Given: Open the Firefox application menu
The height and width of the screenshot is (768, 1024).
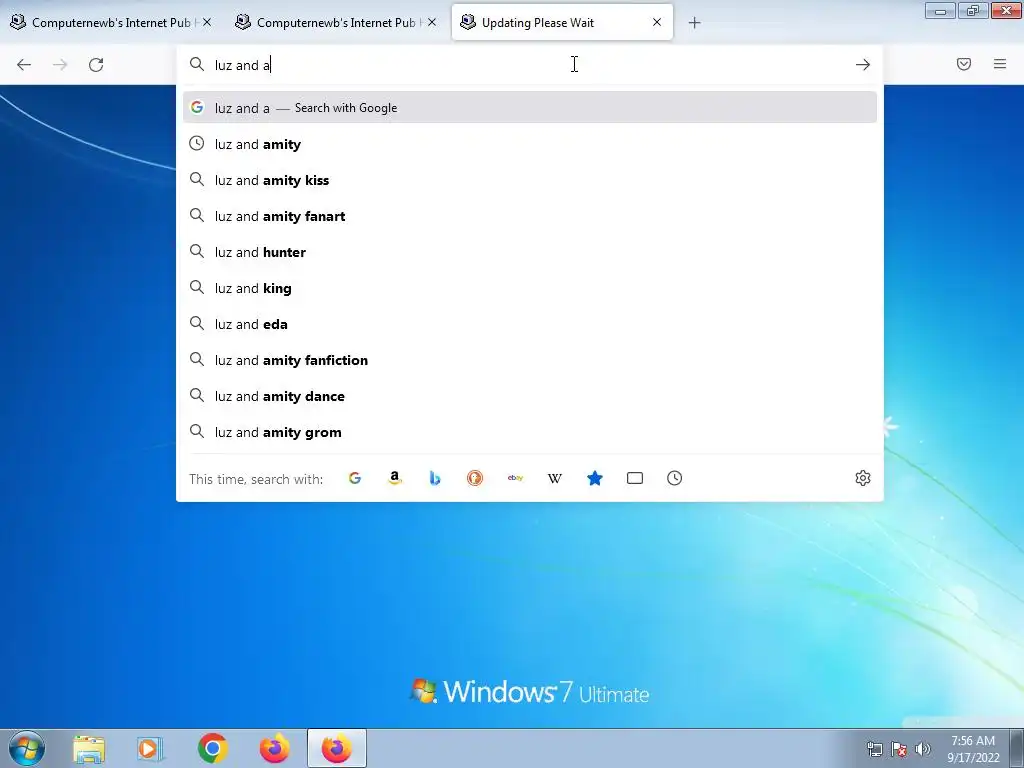Looking at the screenshot, I should coord(1000,64).
